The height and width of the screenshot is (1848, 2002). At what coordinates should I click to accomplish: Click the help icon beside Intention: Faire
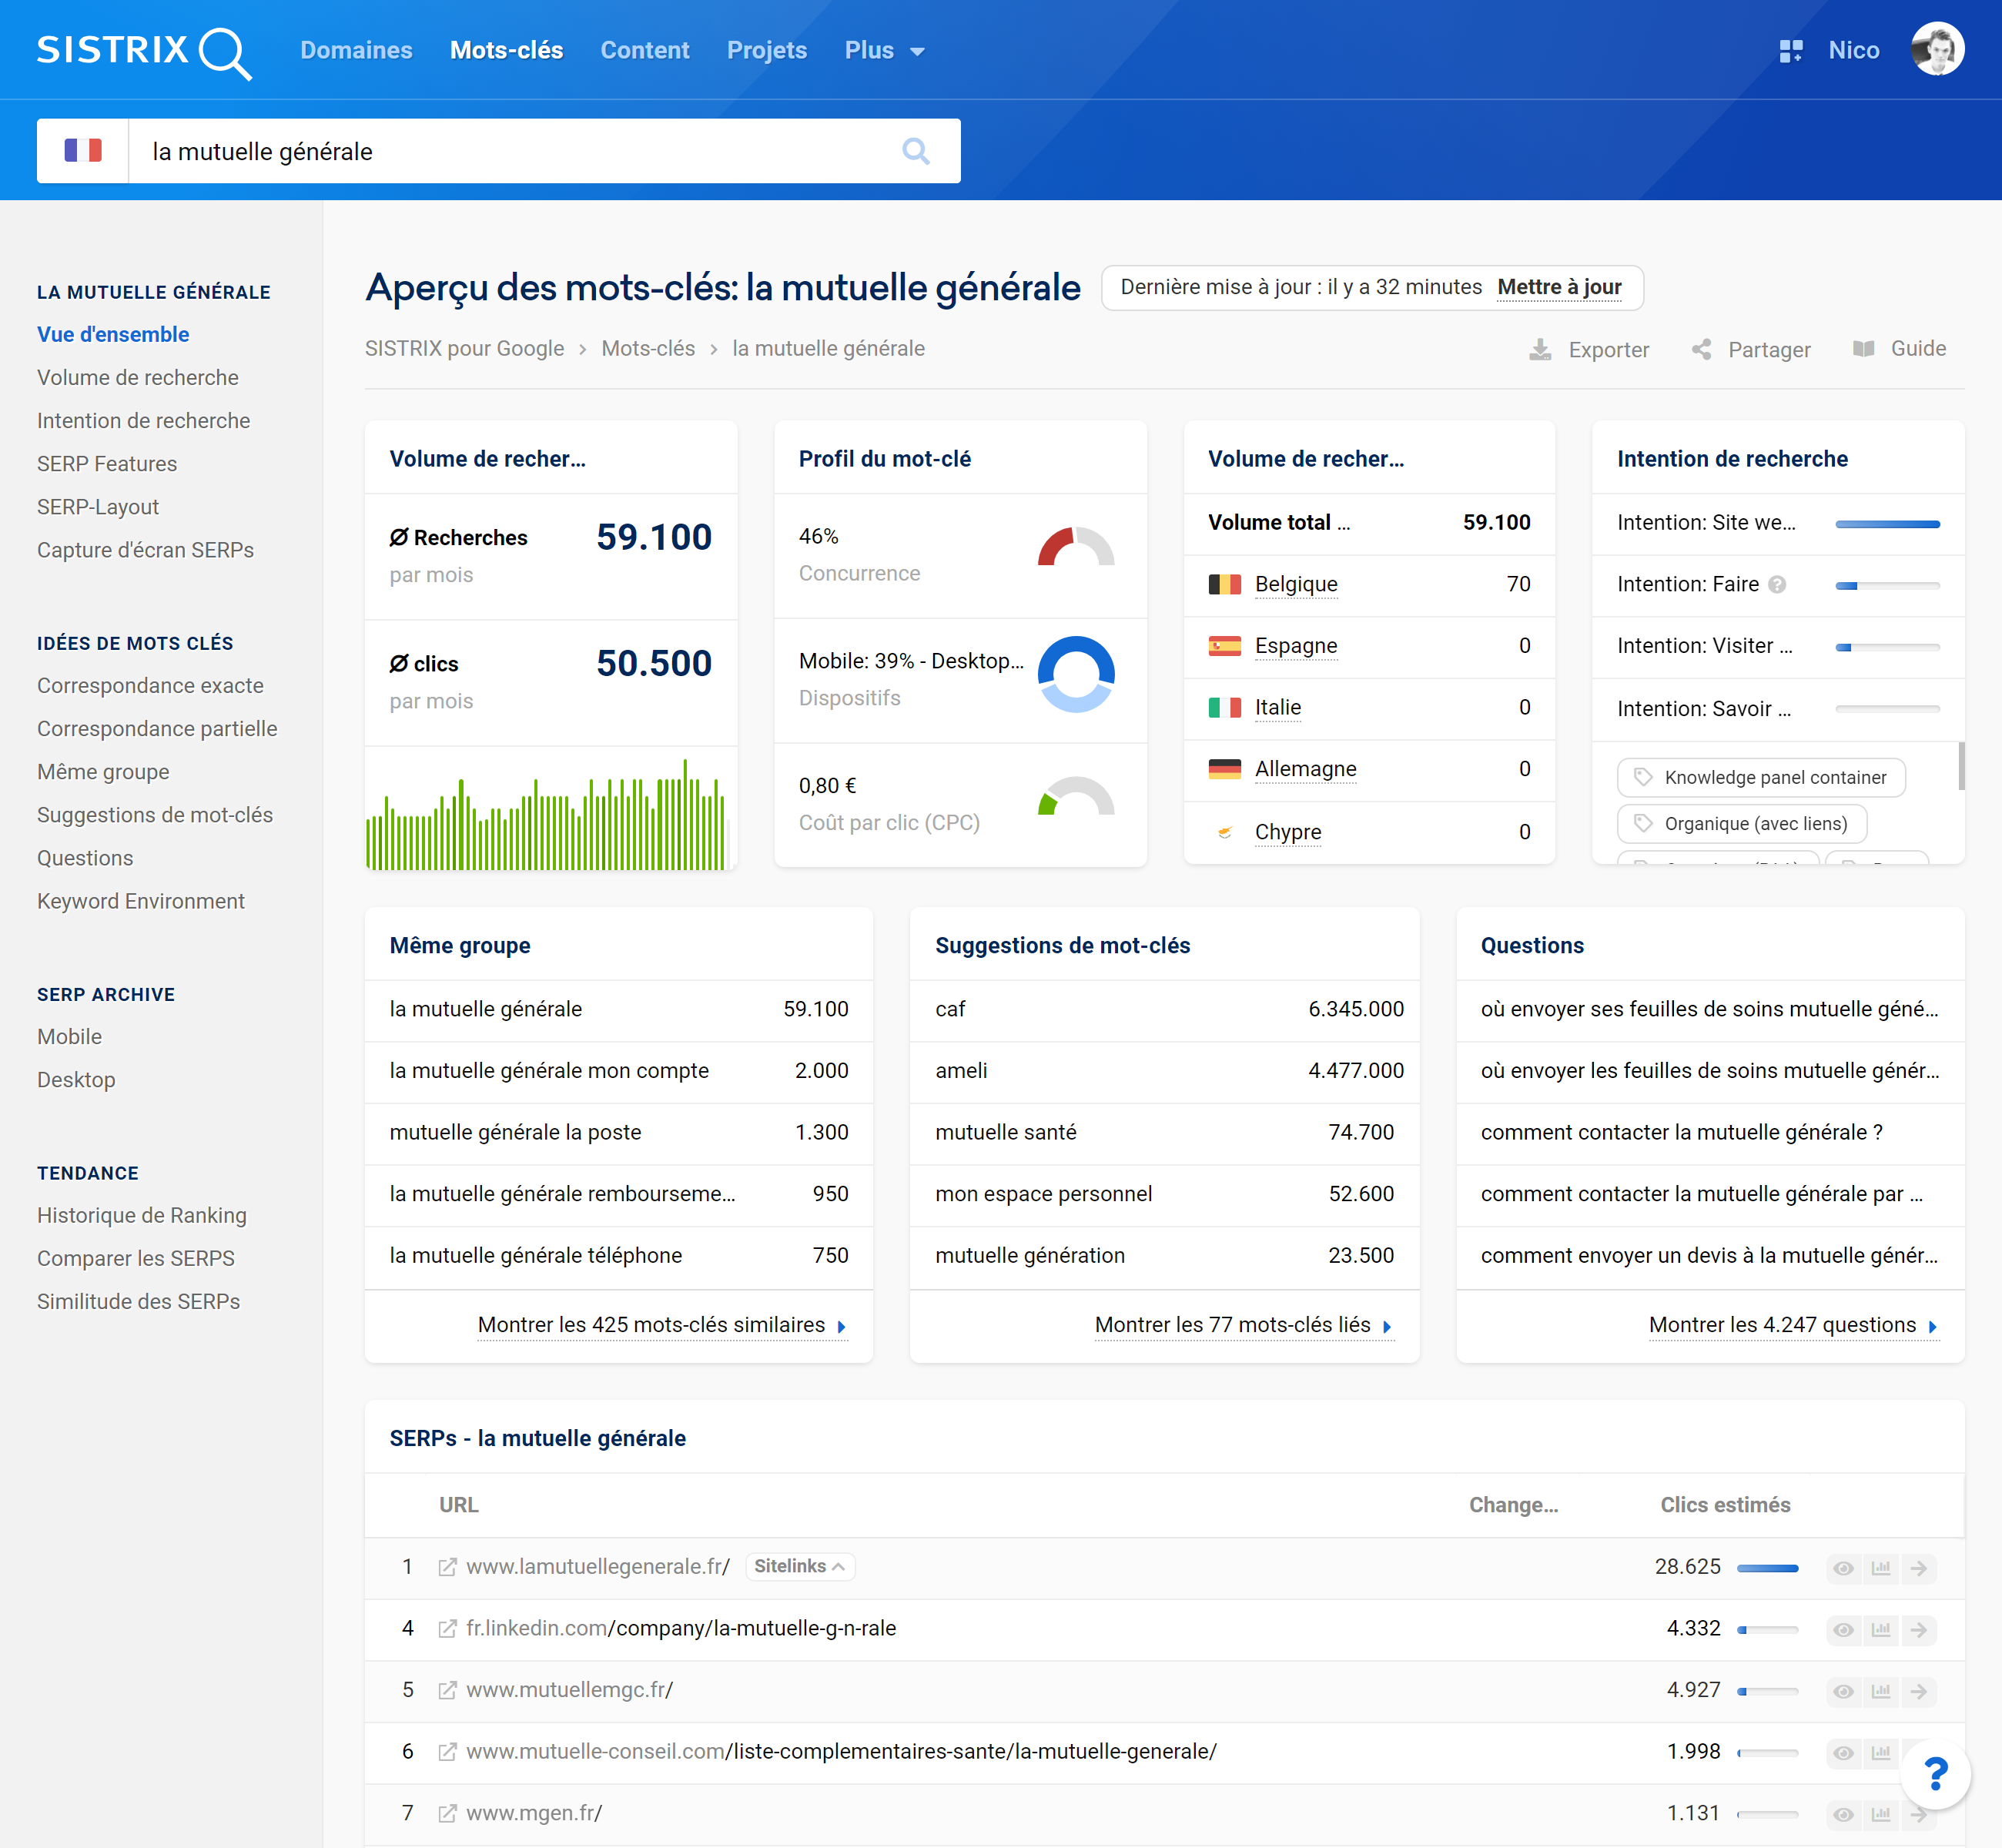[x=1777, y=585]
